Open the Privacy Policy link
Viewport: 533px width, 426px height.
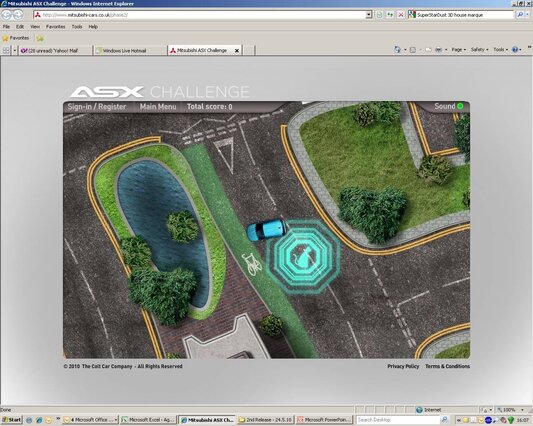[x=403, y=366]
